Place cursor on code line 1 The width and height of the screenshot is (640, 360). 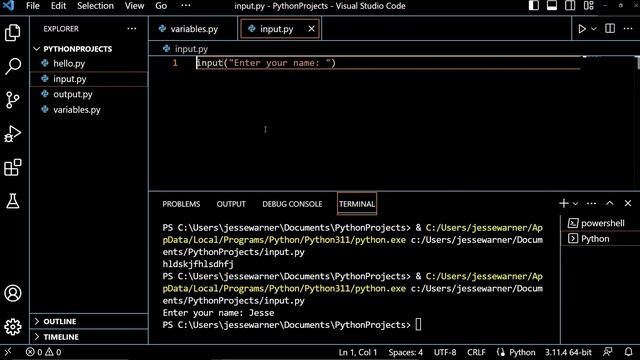coord(266,63)
